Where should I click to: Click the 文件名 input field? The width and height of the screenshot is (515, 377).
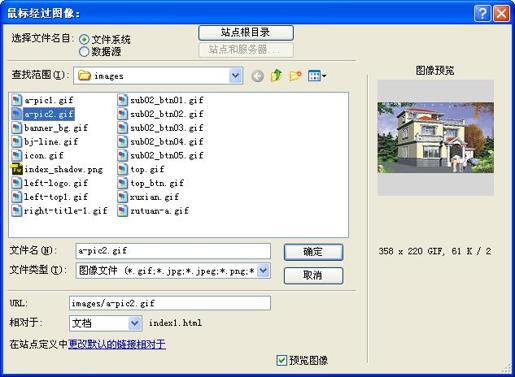pyautogui.click(x=173, y=251)
